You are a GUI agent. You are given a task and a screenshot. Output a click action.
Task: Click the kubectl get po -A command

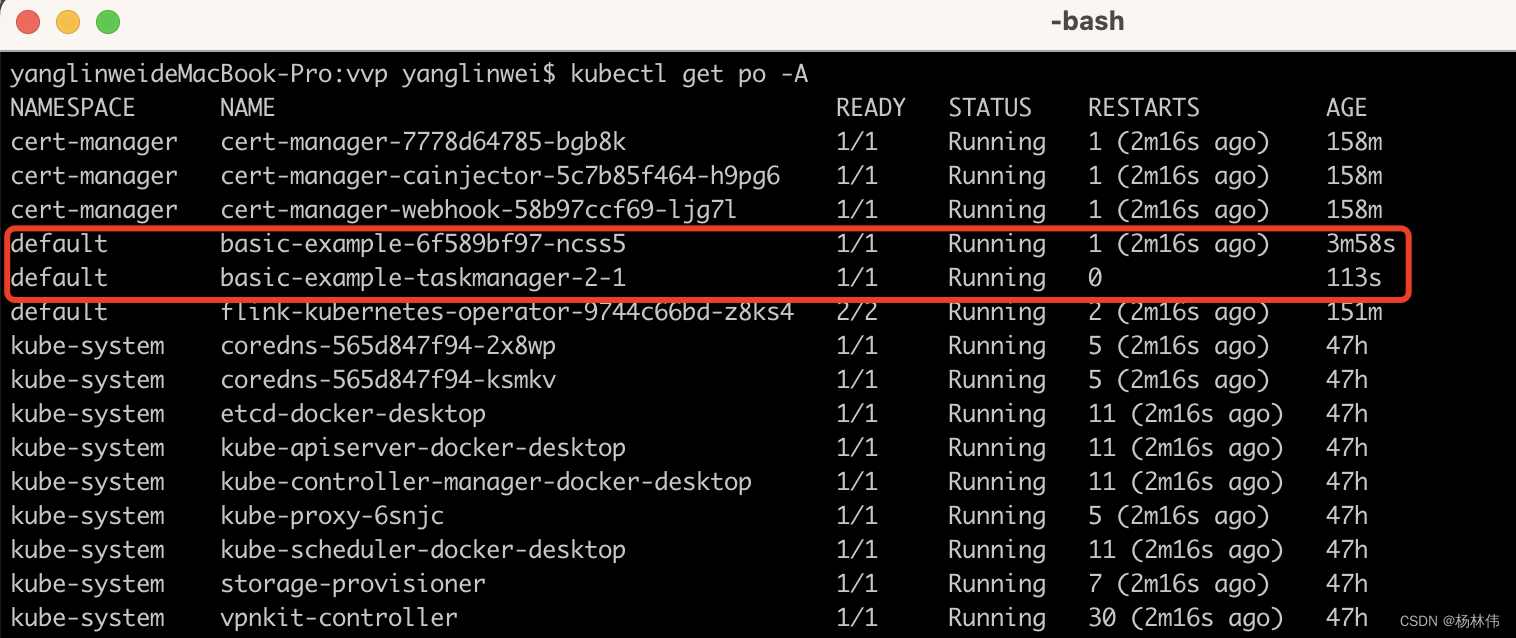pos(689,74)
